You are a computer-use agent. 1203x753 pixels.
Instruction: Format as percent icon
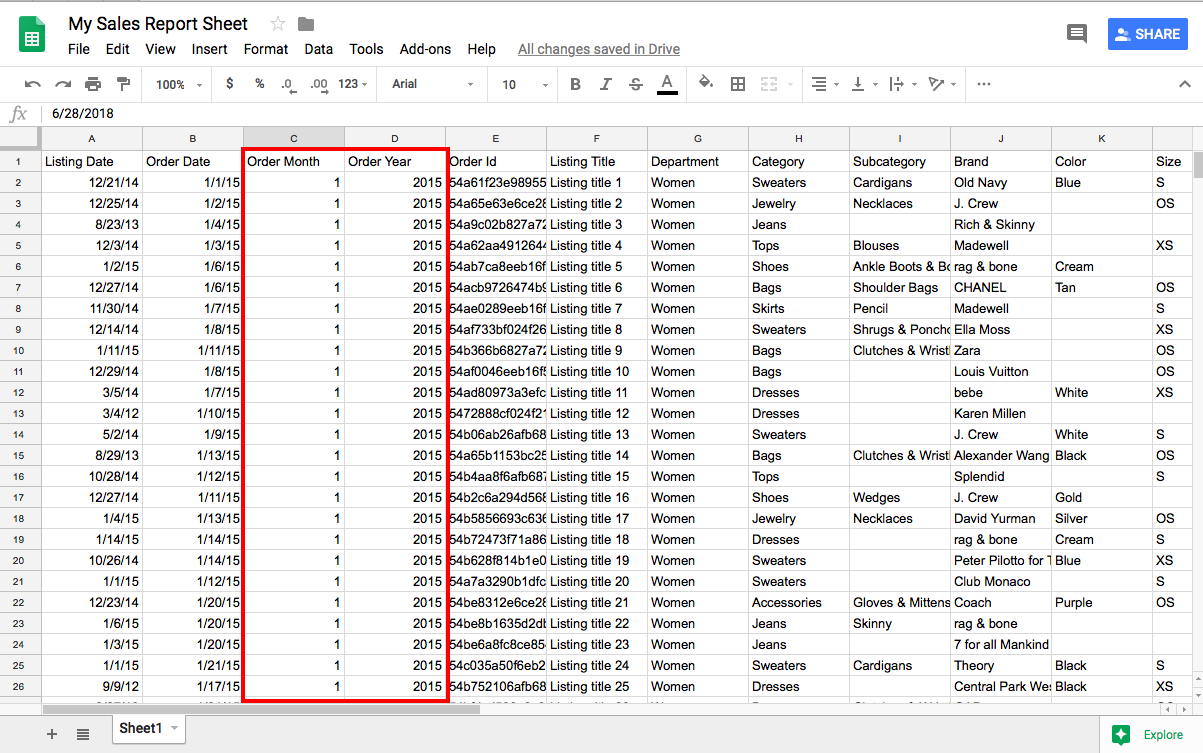[x=260, y=84]
